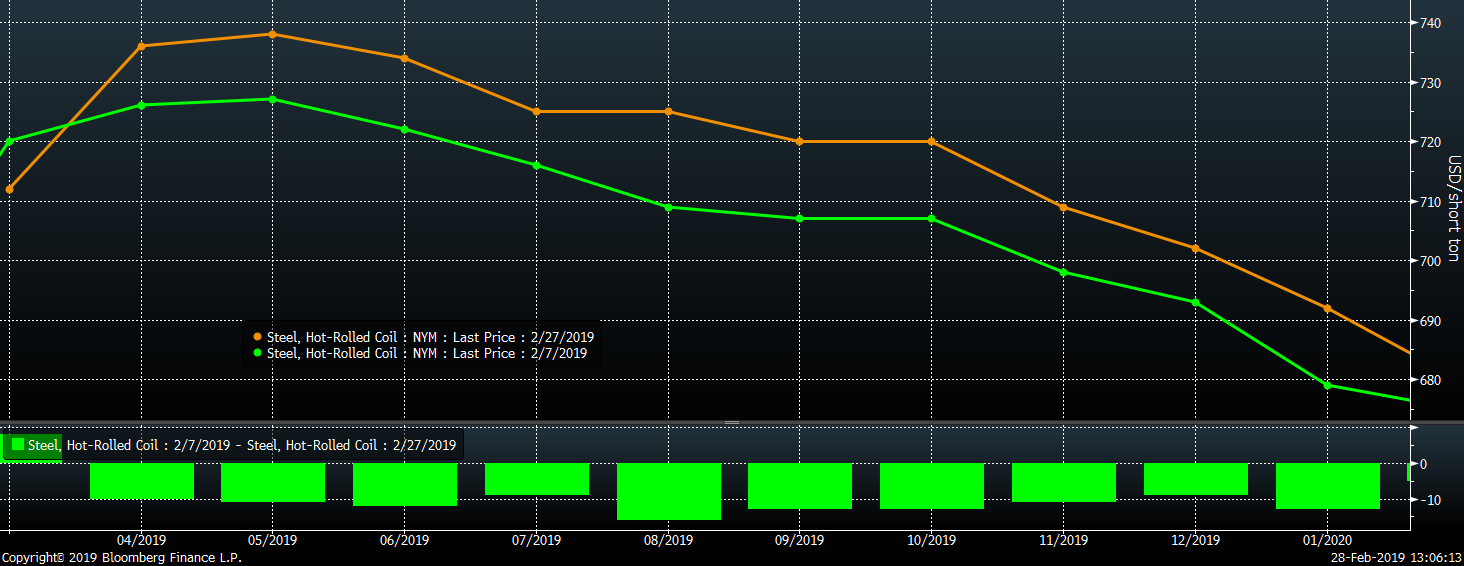Click the green spread bar for 07/2019
The width and height of the screenshot is (1464, 566).
tap(536, 479)
